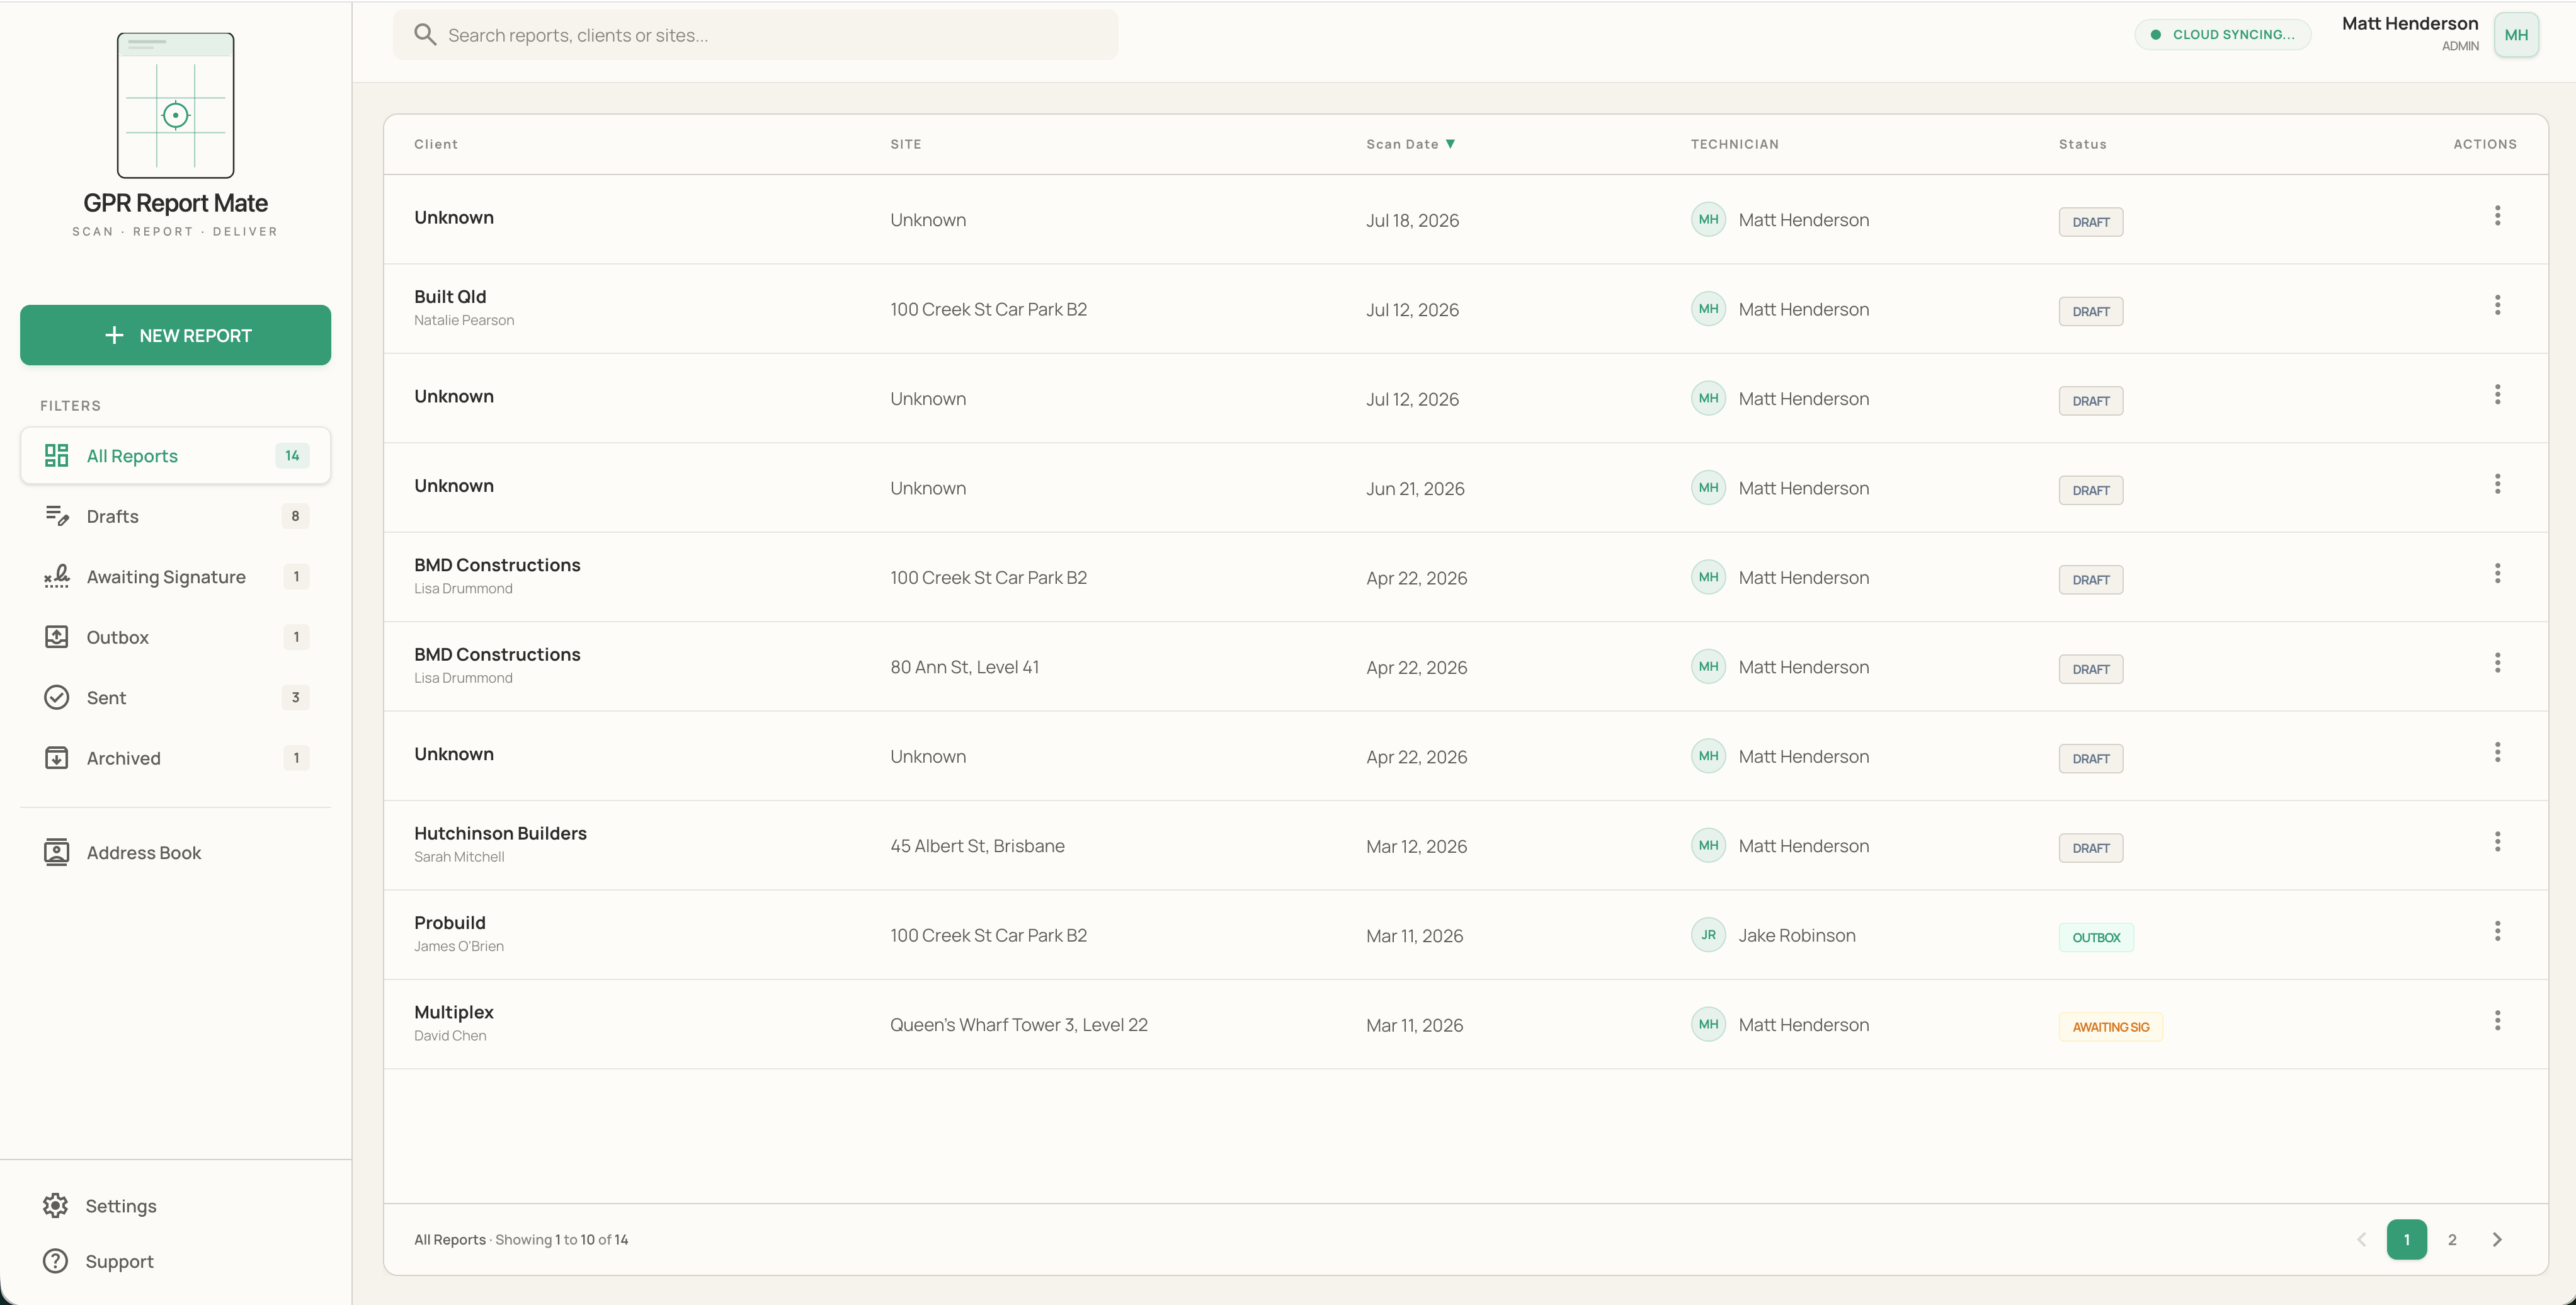Click the Drafts count badge 8
The image size is (2576, 1305).
point(295,516)
